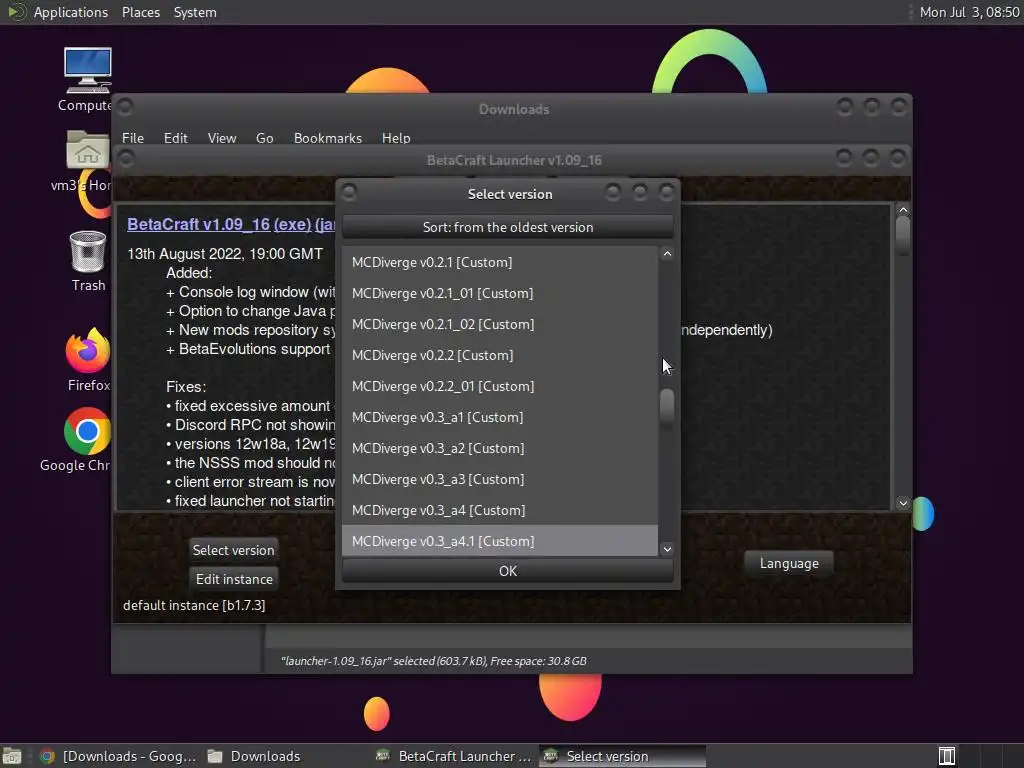1024x768 pixels.
Task: Click the Applications menu logo icon
Action: click(16, 12)
